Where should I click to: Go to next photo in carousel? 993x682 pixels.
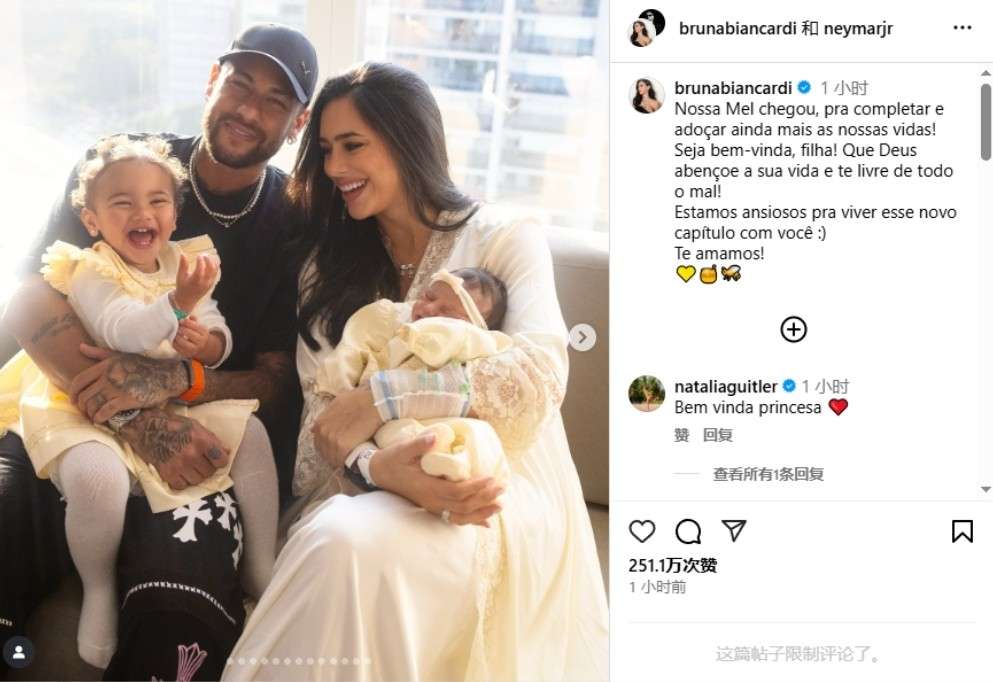pos(582,338)
